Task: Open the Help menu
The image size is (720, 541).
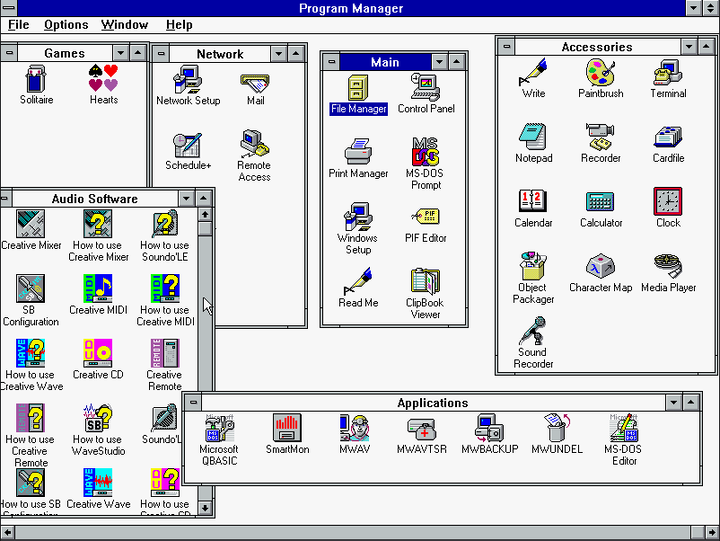Action: click(x=179, y=25)
